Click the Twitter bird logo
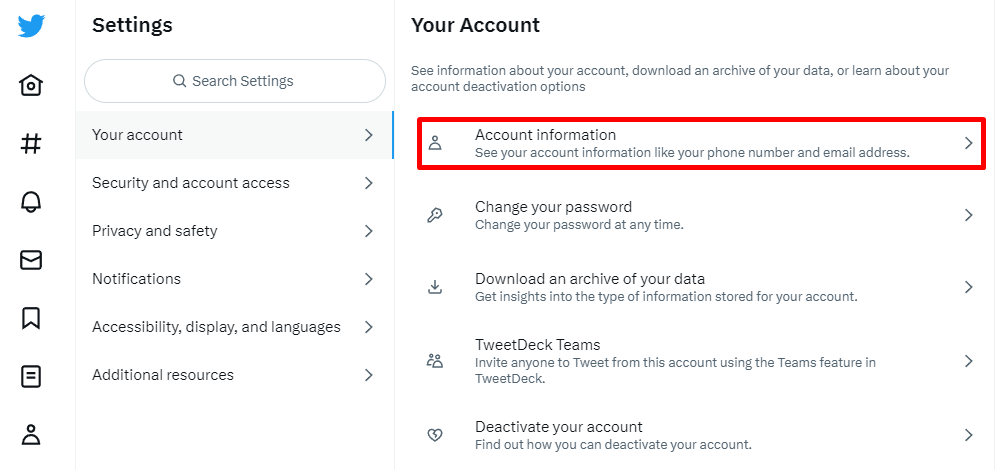Screen dimensions: 995x470 [x=31, y=26]
